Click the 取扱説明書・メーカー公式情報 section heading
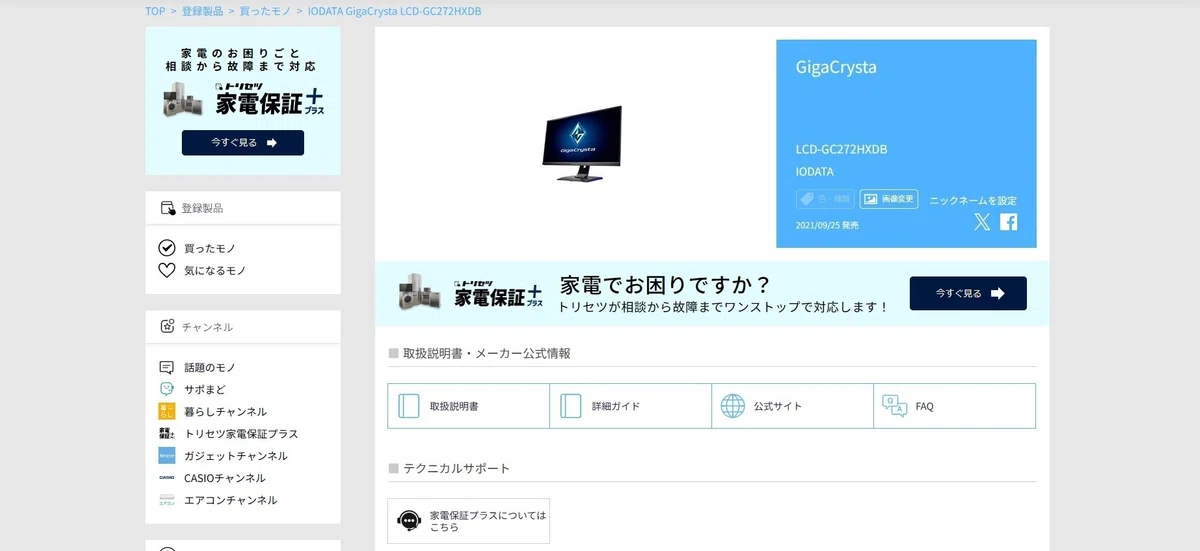Viewport: 1200px width, 551px height. (487, 353)
